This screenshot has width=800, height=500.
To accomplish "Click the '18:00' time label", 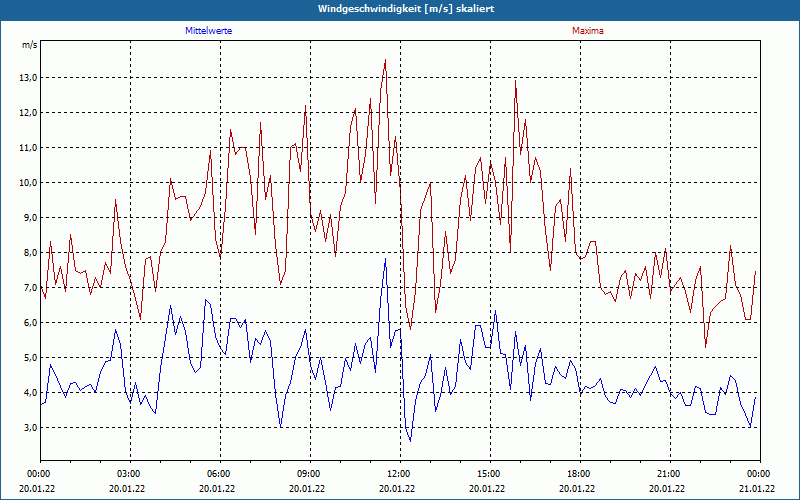I will tap(581, 474).
